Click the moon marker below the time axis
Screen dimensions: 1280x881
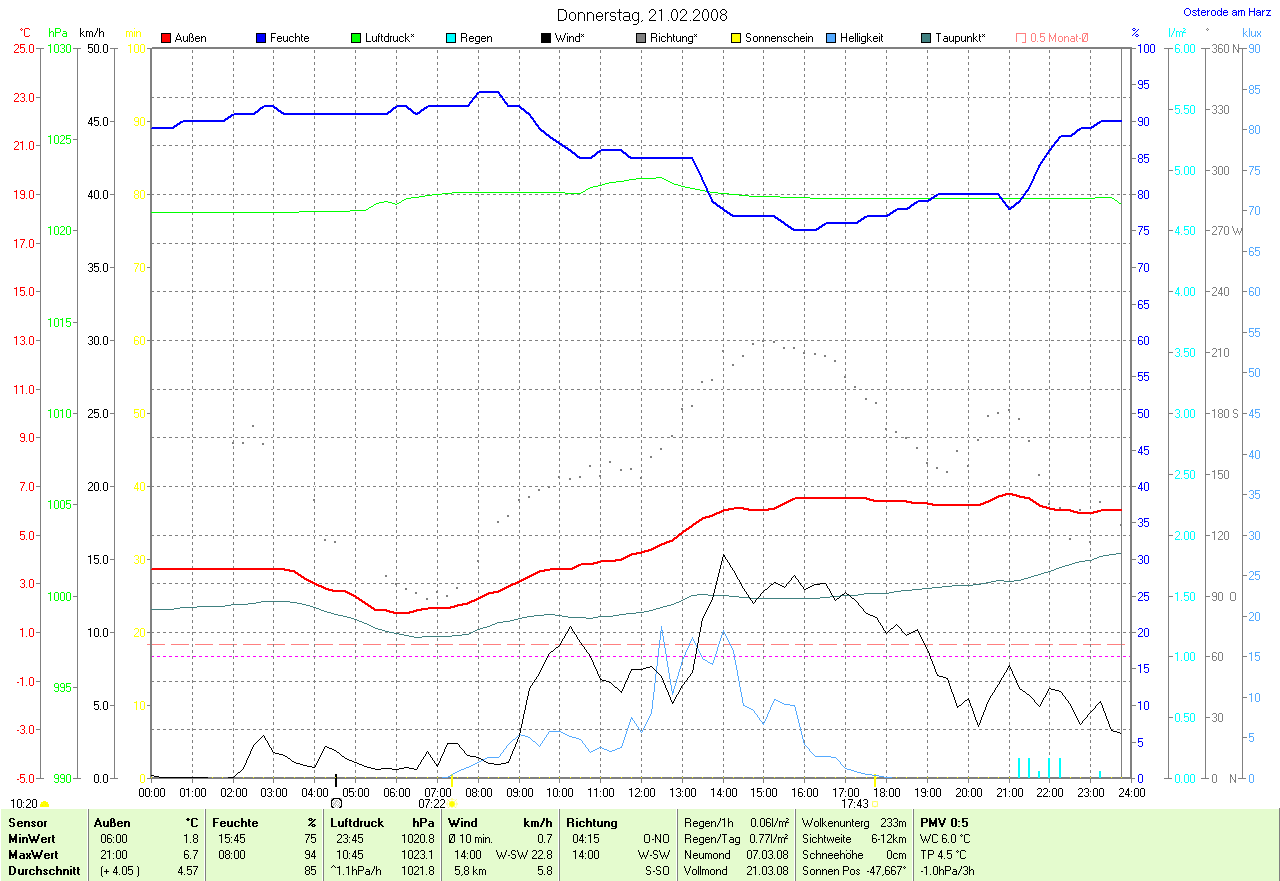336,803
